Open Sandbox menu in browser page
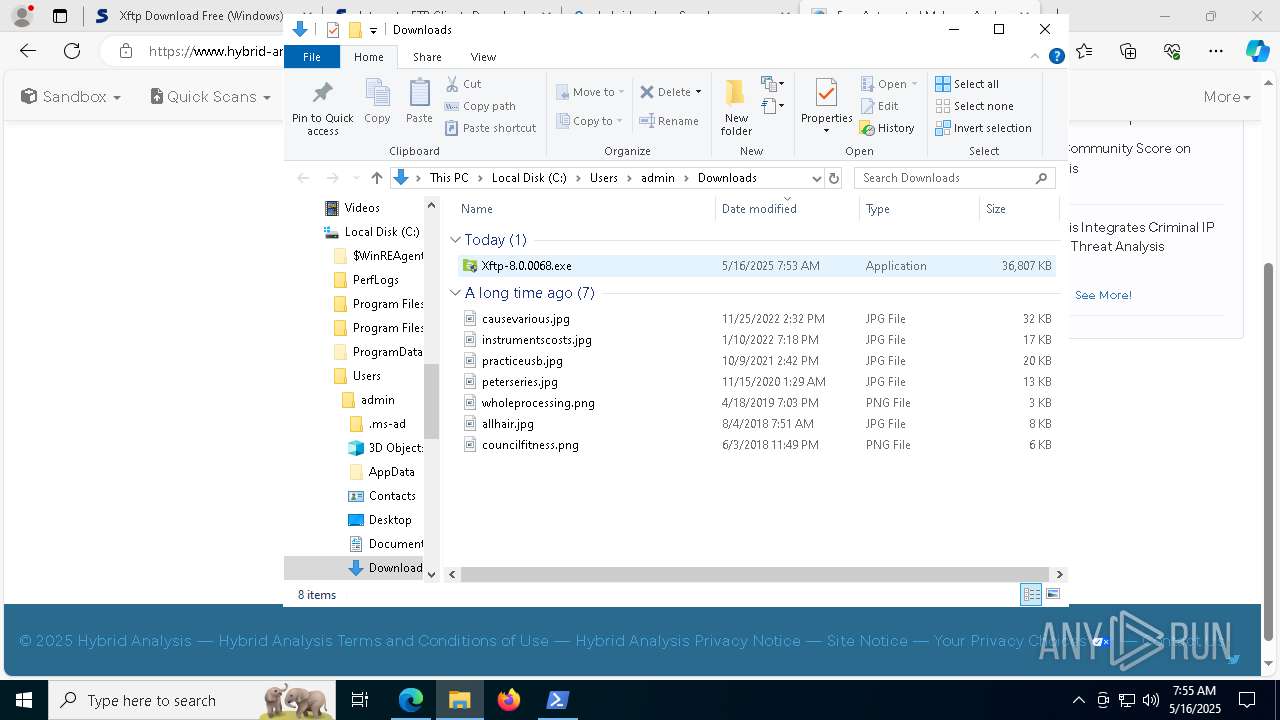The image size is (1280, 720). click(x=70, y=97)
